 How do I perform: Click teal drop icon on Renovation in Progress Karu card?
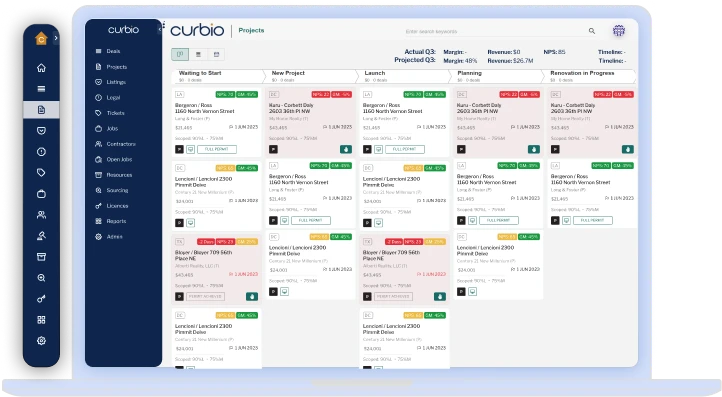pos(628,149)
